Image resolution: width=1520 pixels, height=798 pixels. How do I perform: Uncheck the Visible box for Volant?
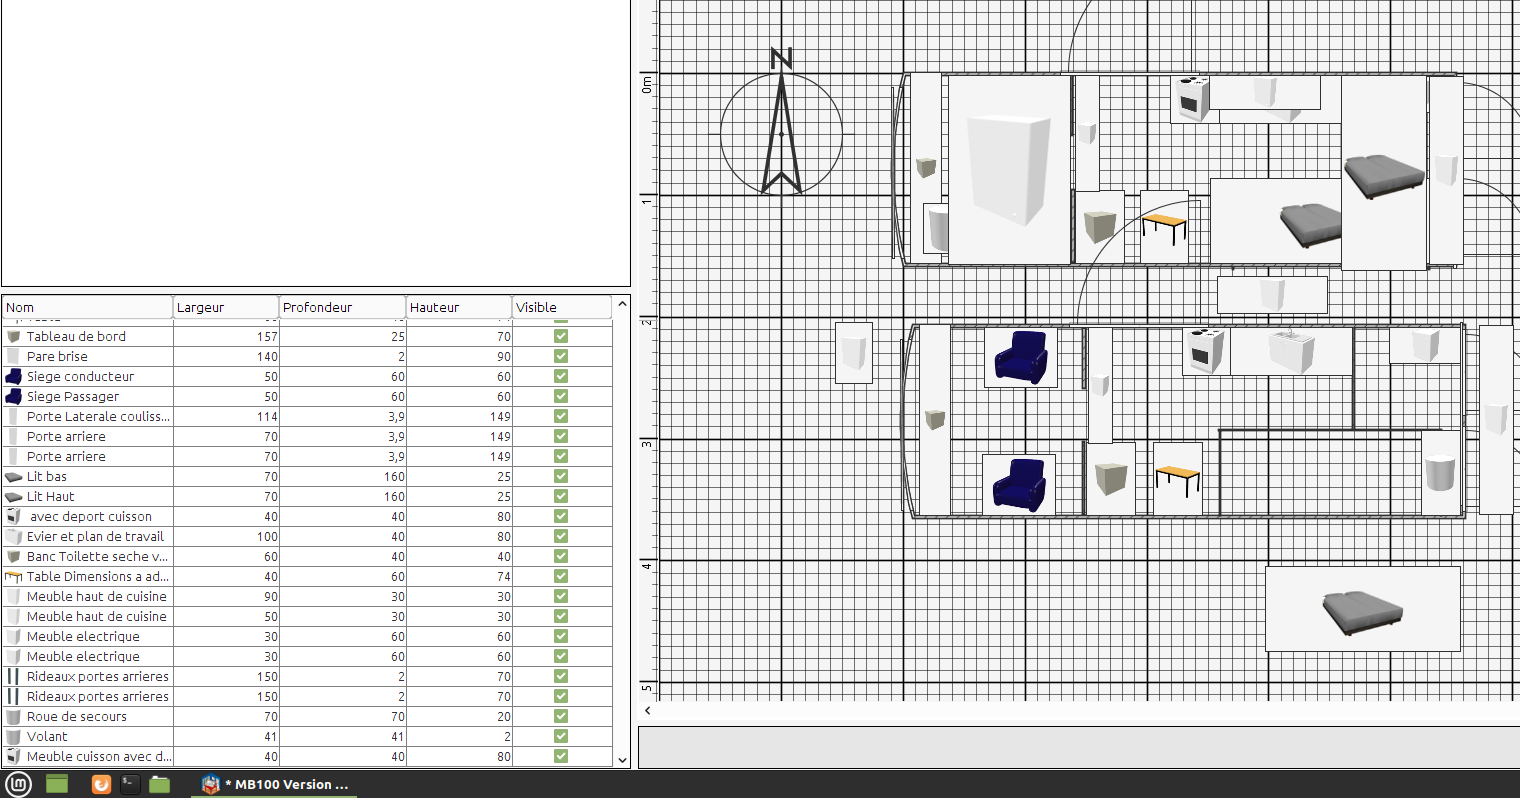tap(561, 737)
